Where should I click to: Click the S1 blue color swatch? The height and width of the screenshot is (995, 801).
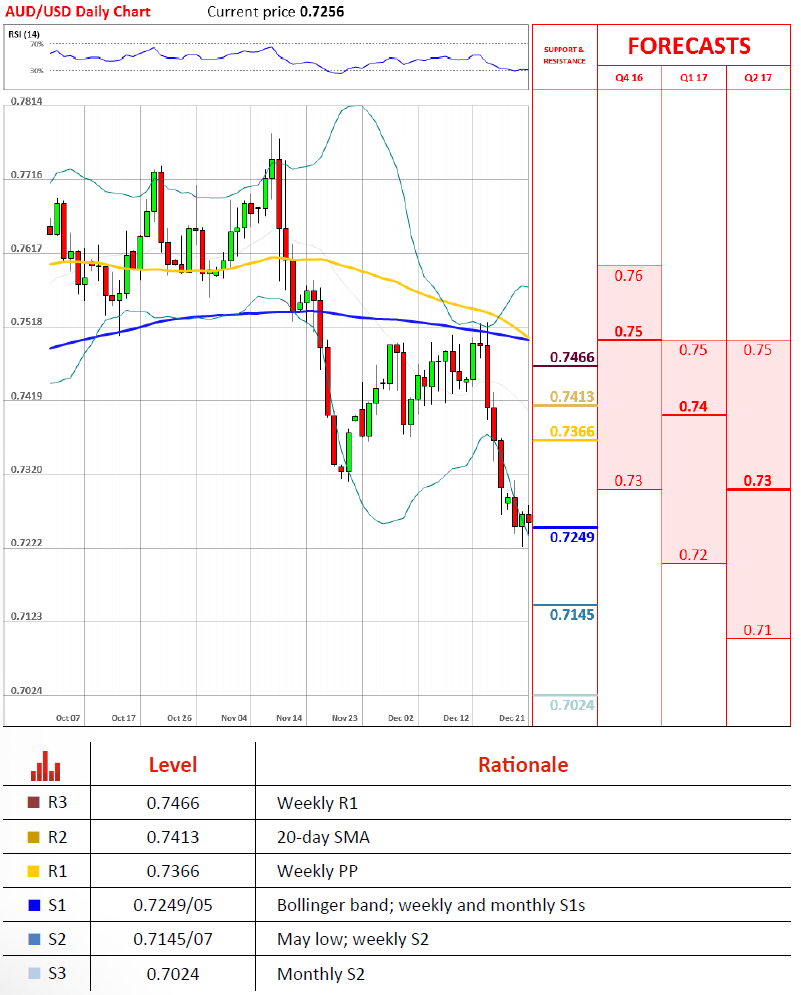pos(34,905)
